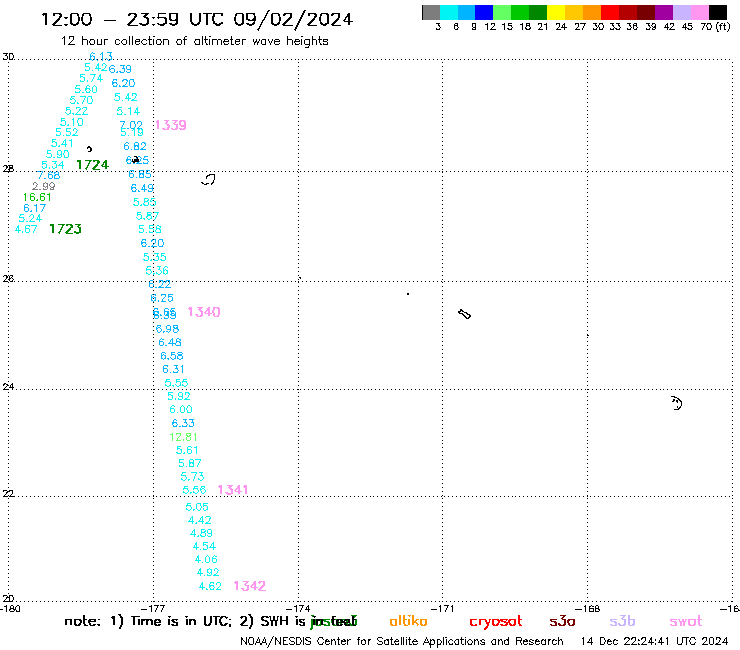Click the 30 latitude axis label
The width and height of the screenshot is (740, 650).
click(x=8, y=57)
